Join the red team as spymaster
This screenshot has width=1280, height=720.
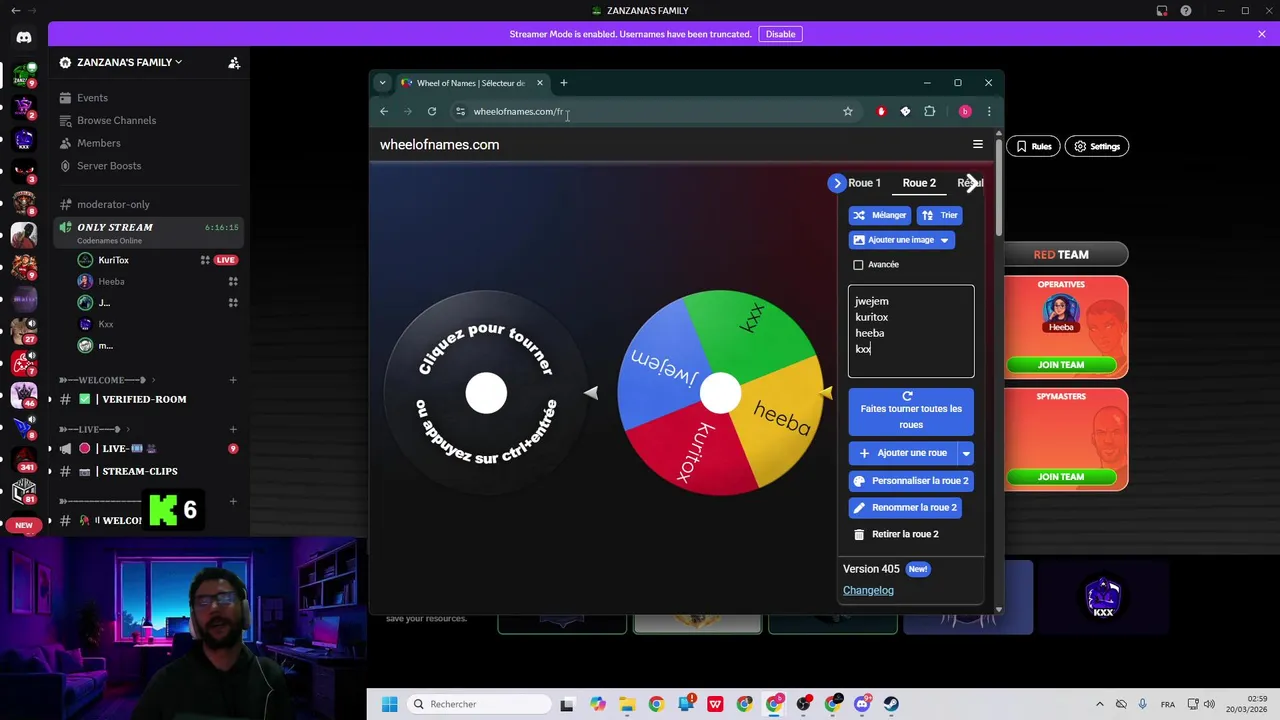click(1061, 477)
